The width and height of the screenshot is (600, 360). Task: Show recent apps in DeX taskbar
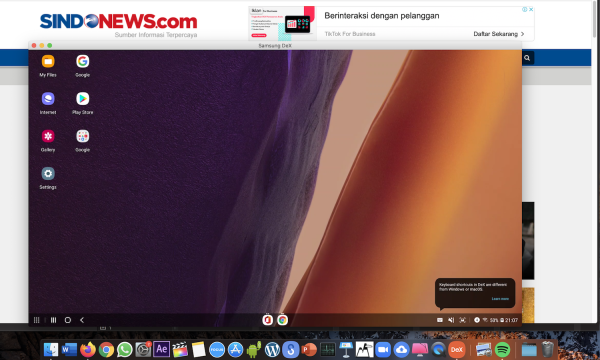click(53, 320)
